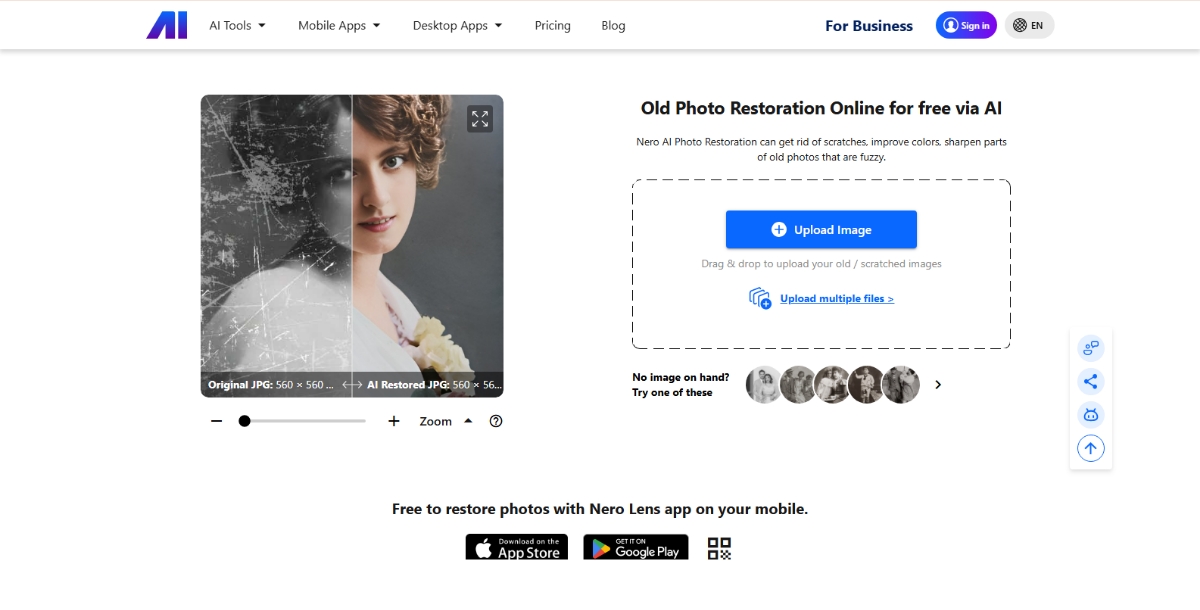Click the before/after comparison divider handle
The height and width of the screenshot is (610, 1200).
(352, 384)
